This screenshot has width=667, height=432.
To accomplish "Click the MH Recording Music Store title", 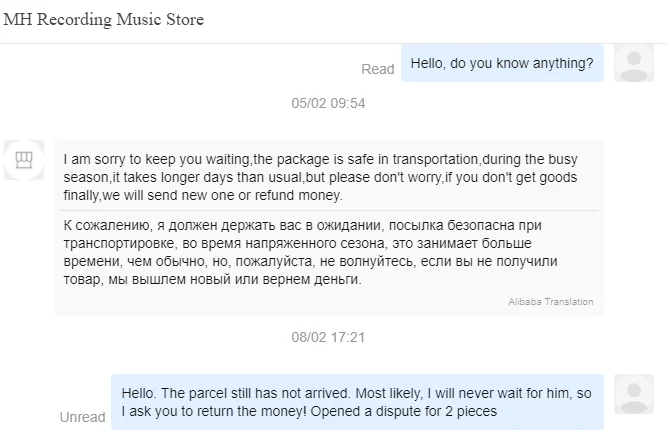I will pyautogui.click(x=104, y=20).
